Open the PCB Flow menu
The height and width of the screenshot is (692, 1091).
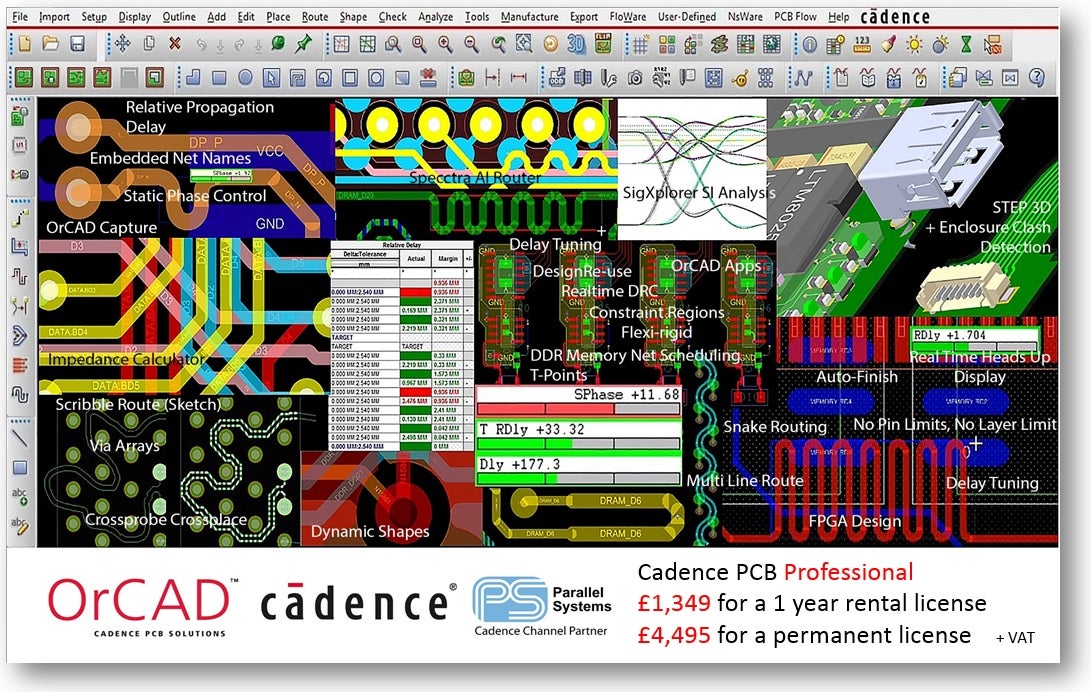[795, 17]
